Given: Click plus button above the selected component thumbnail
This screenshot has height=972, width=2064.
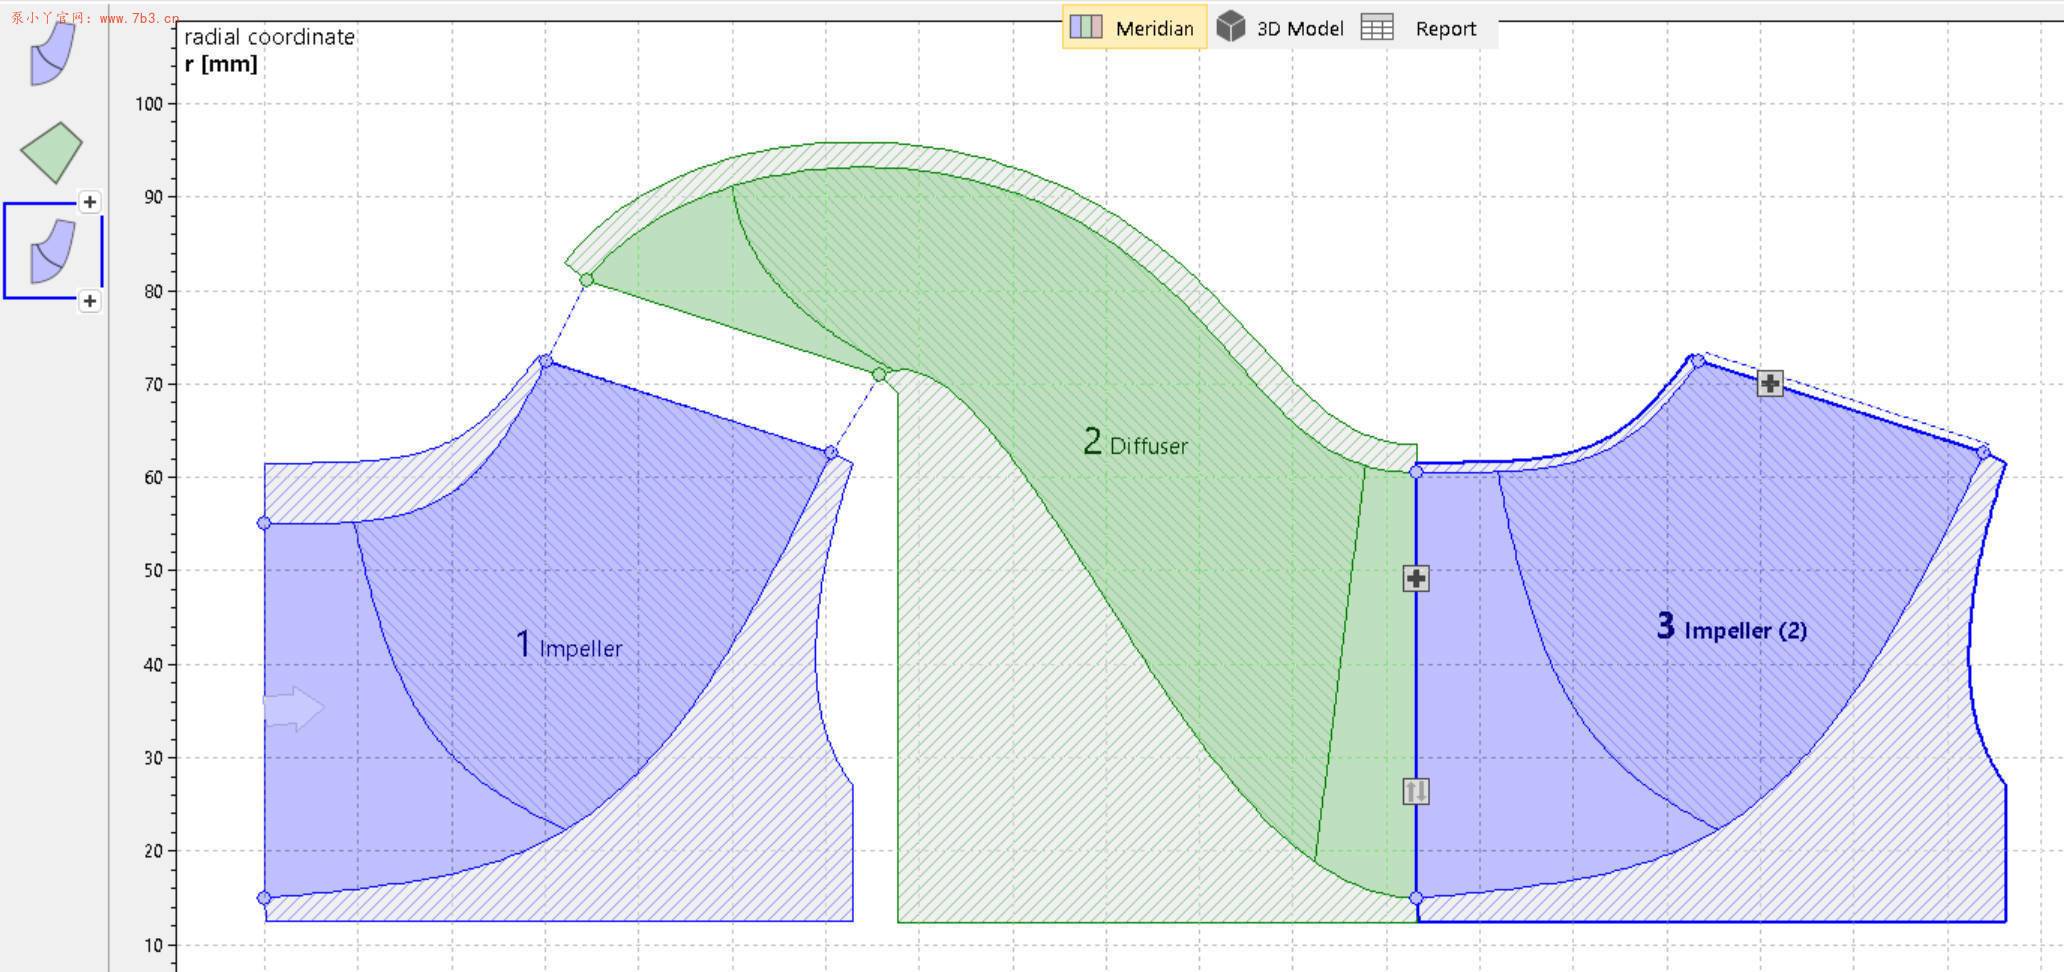Looking at the screenshot, I should tap(90, 202).
